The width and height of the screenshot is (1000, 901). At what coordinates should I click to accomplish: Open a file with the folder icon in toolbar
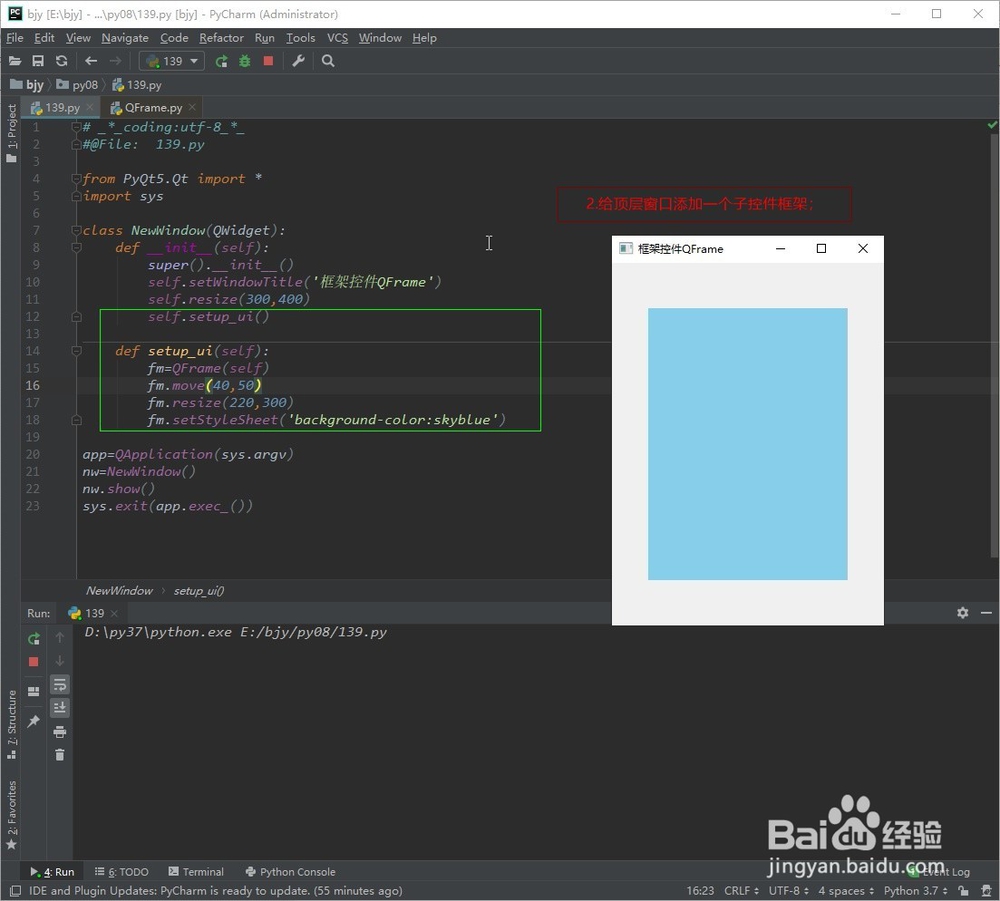pos(15,61)
